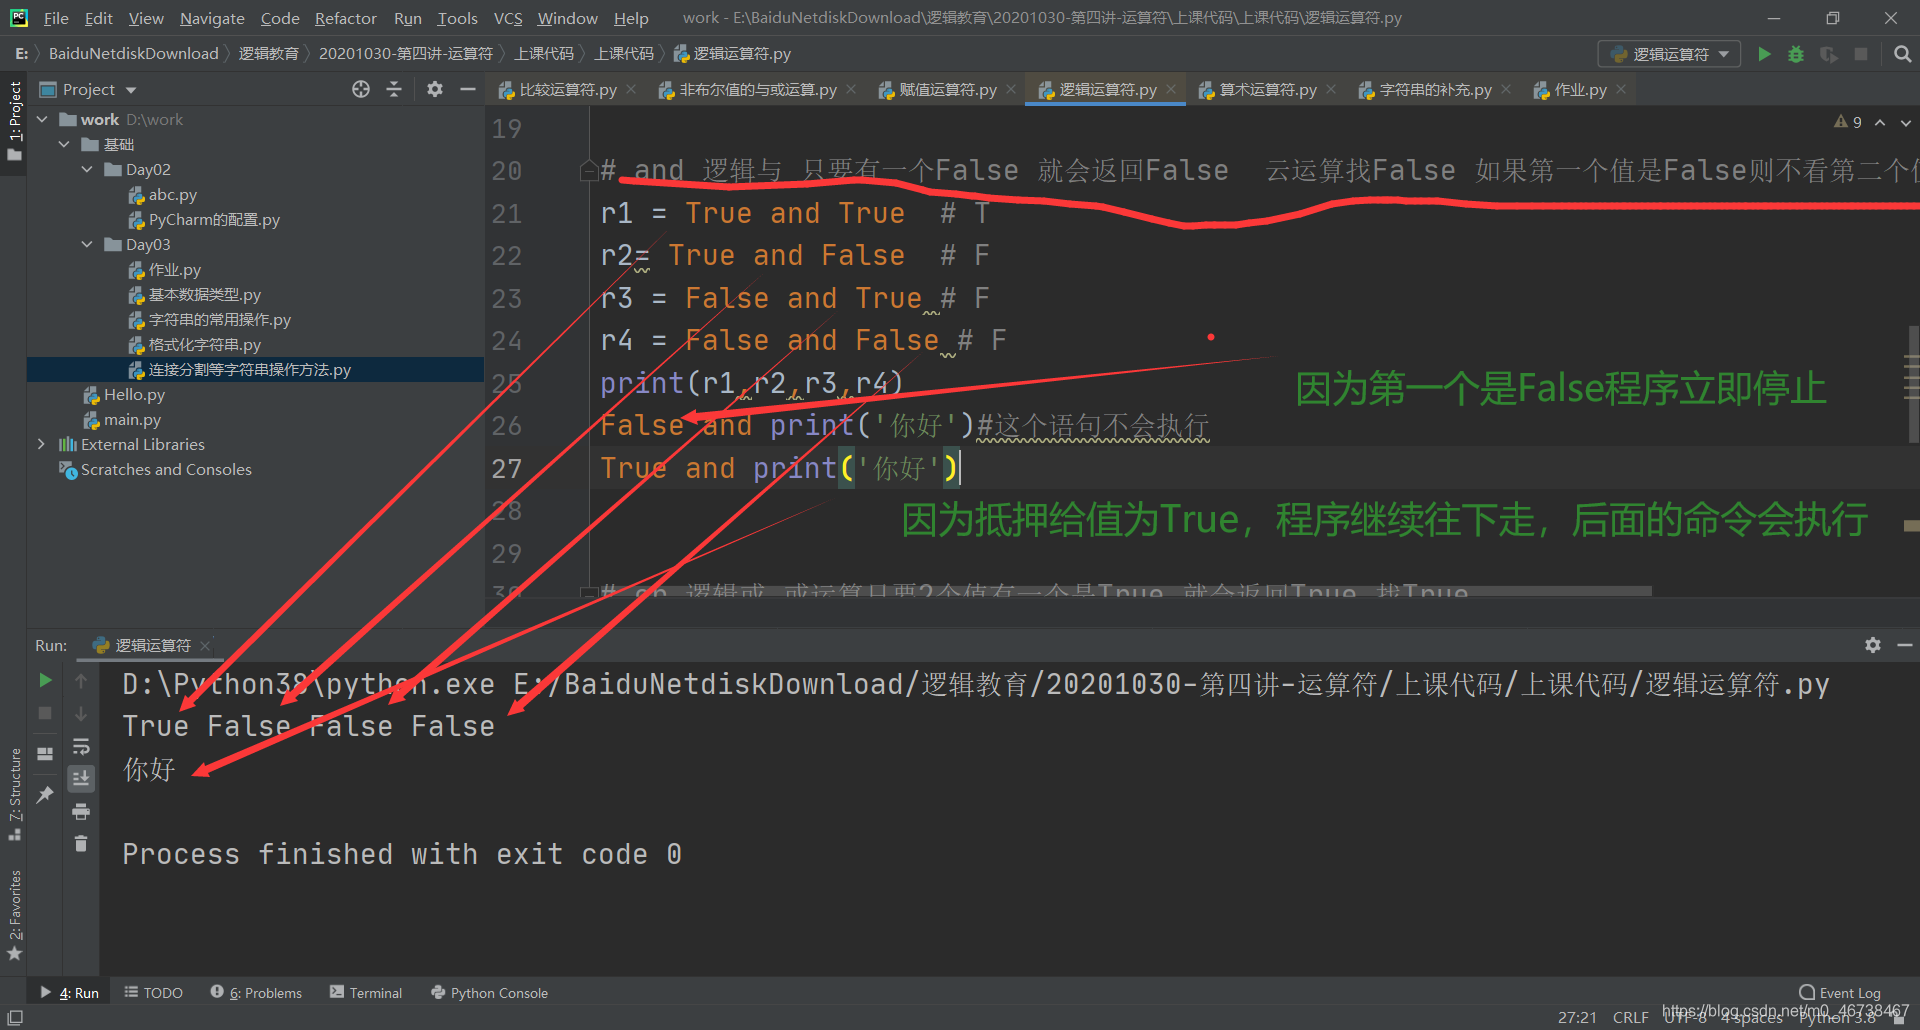
Task: Open Search Everywhere magnifier icon
Action: click(1902, 54)
